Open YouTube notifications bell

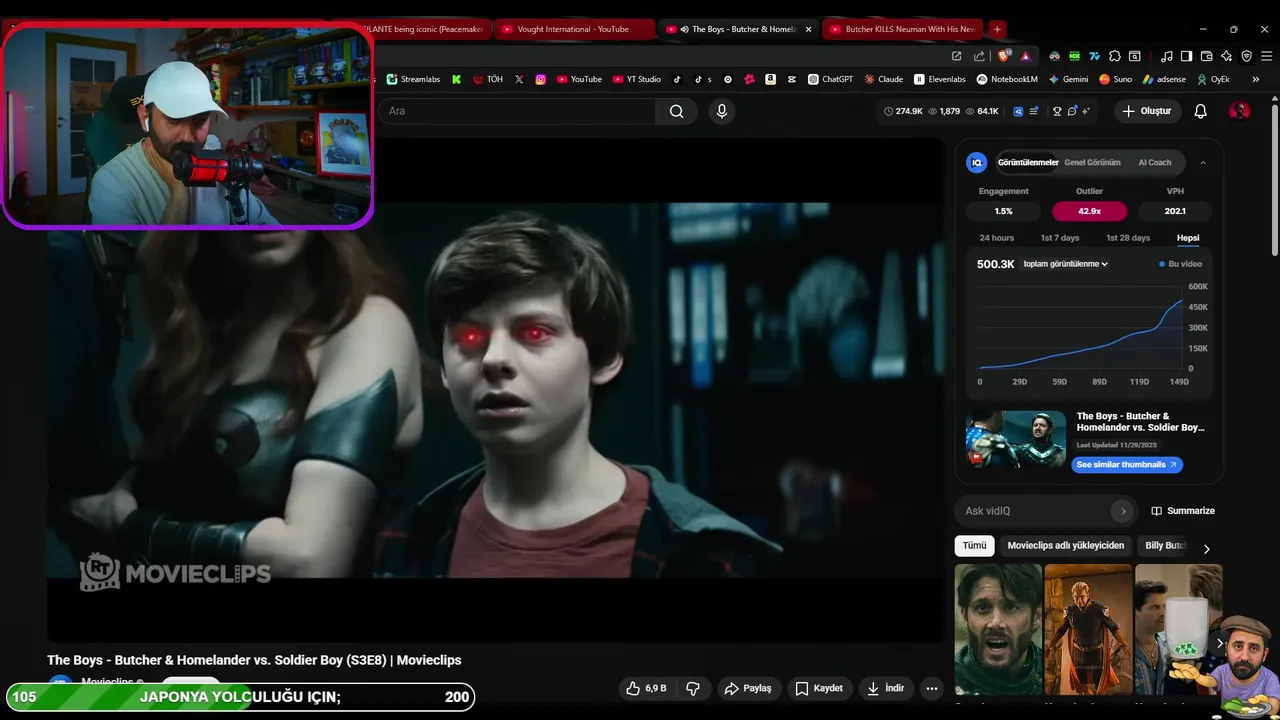1200,111
